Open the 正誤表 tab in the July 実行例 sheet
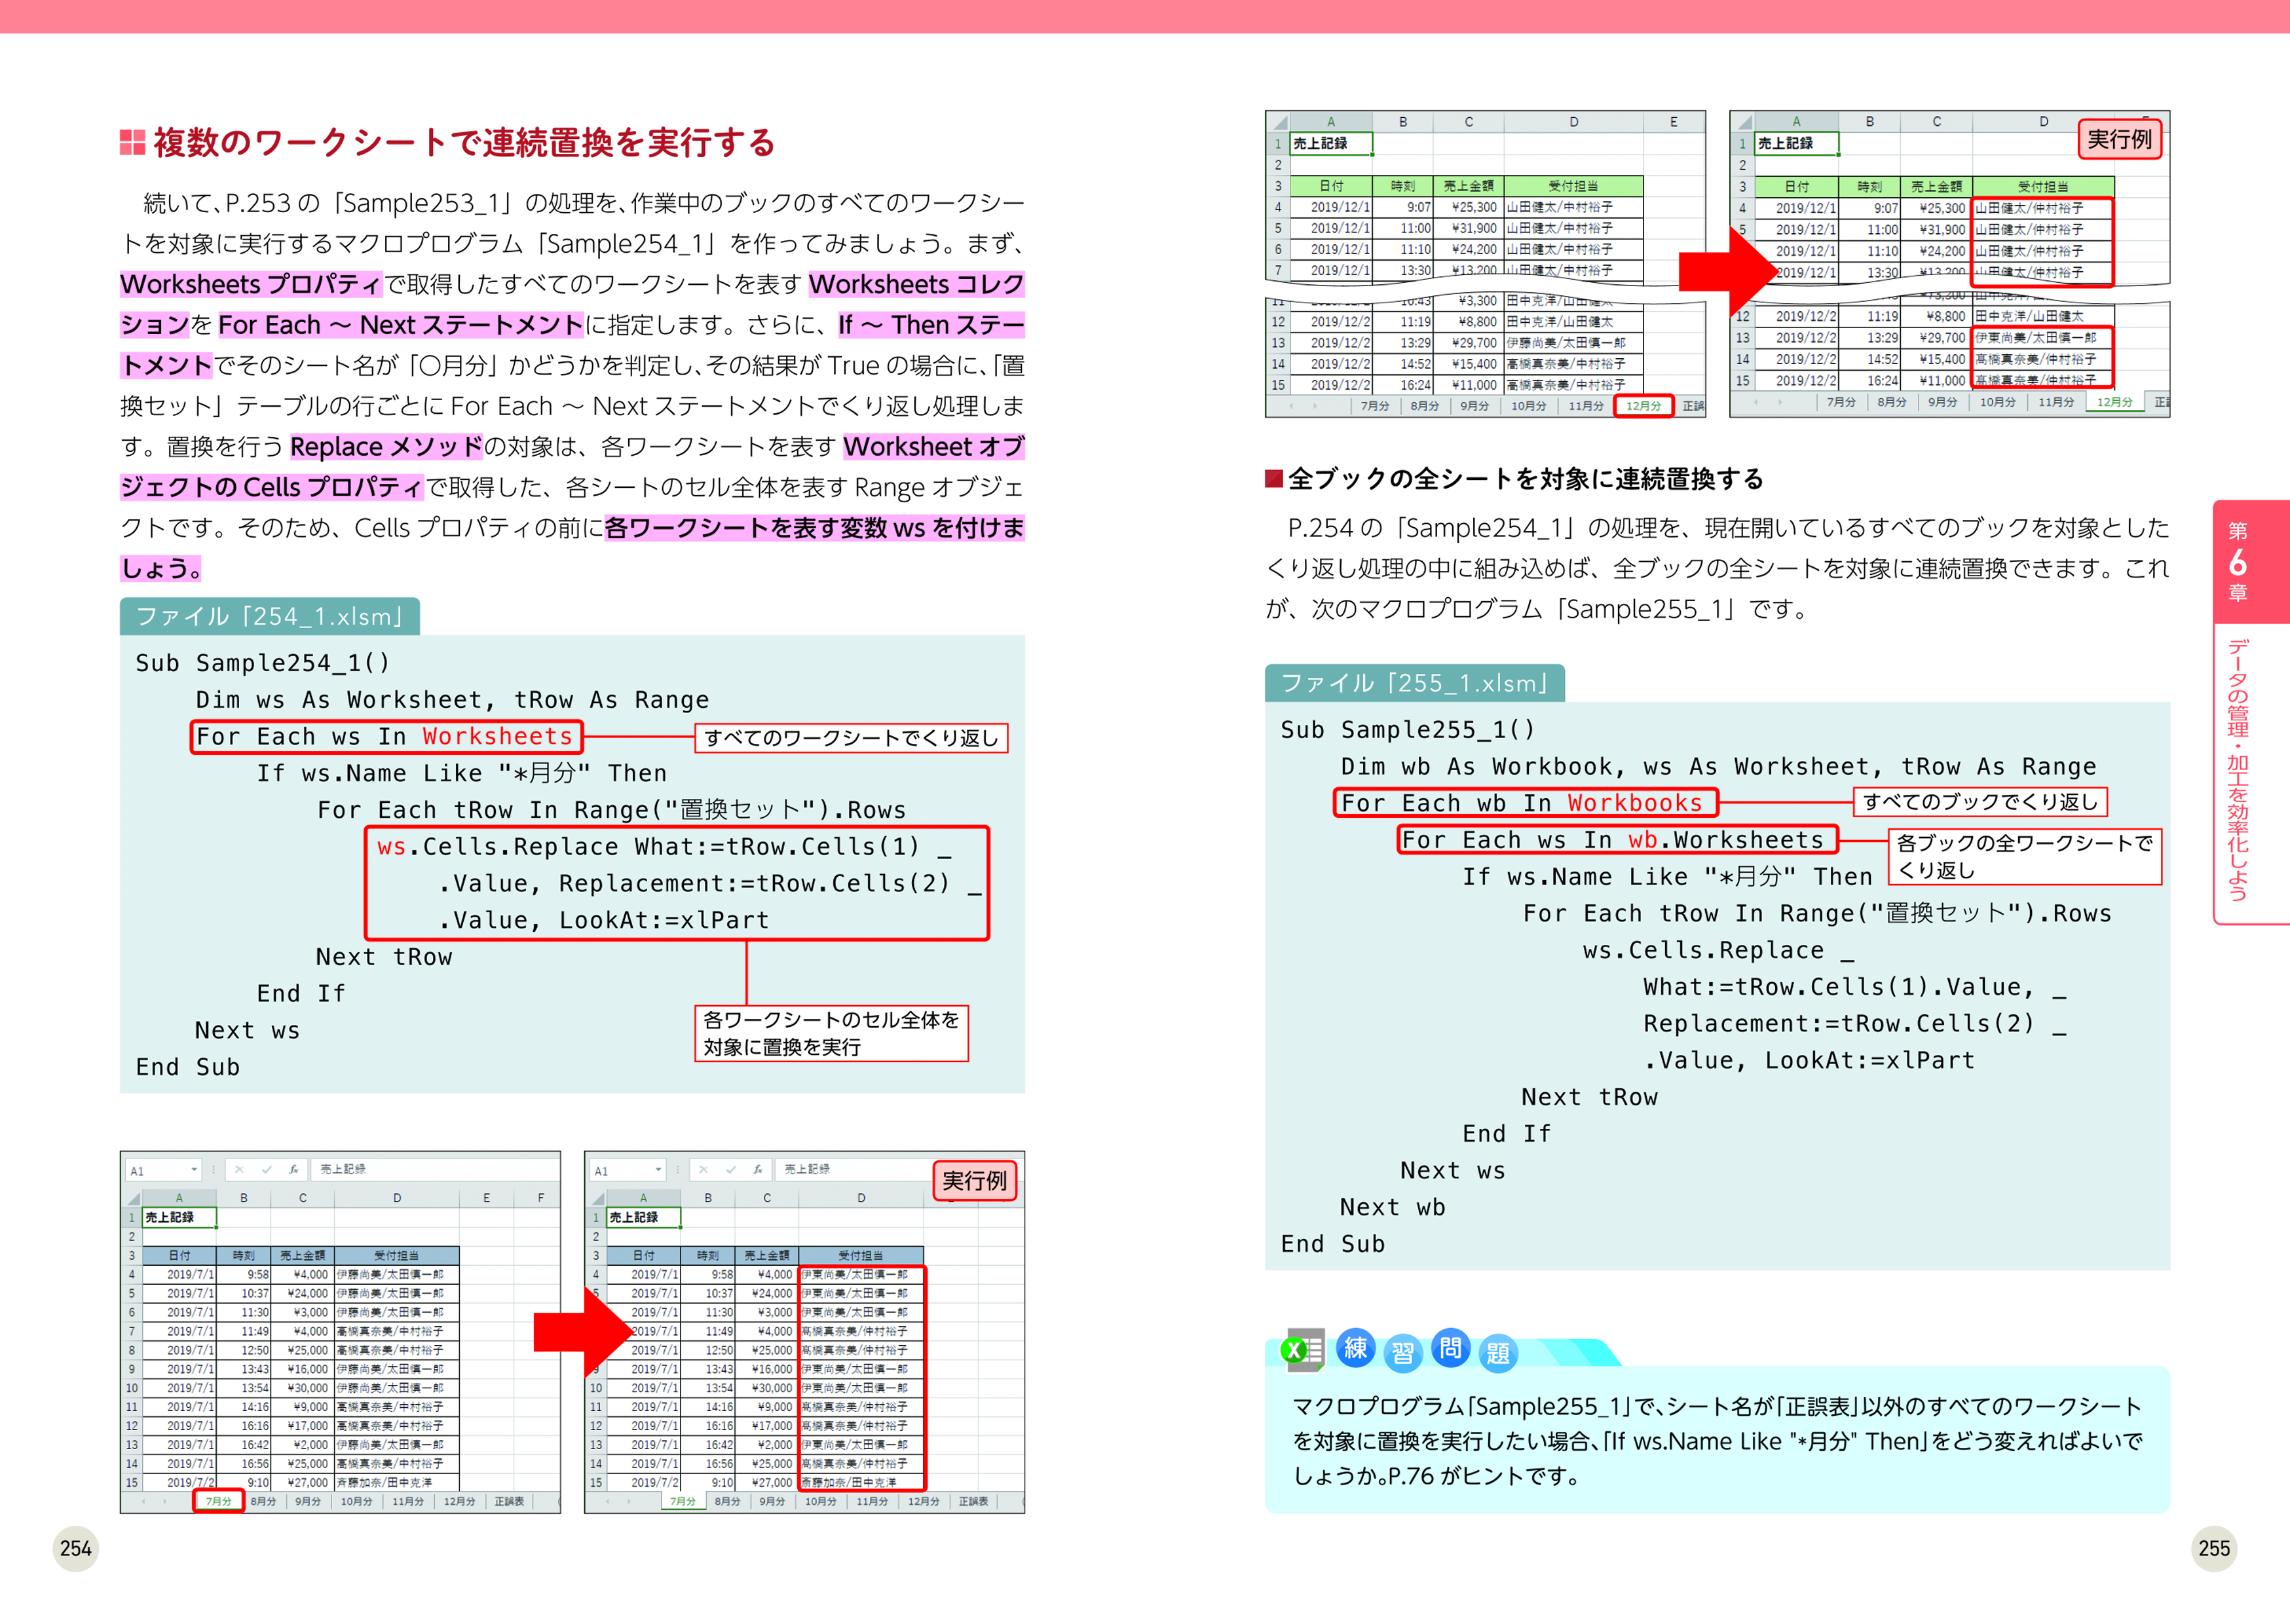The width and height of the screenshot is (2290, 1624). click(973, 1501)
